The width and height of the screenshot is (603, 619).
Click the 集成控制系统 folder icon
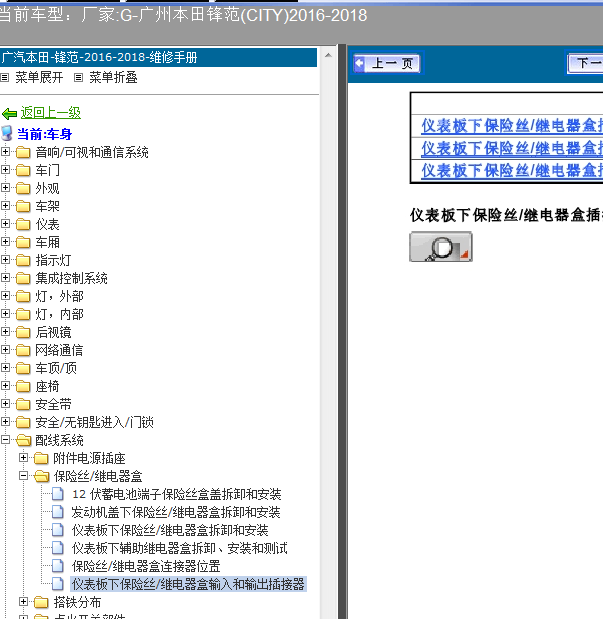pos(23,278)
